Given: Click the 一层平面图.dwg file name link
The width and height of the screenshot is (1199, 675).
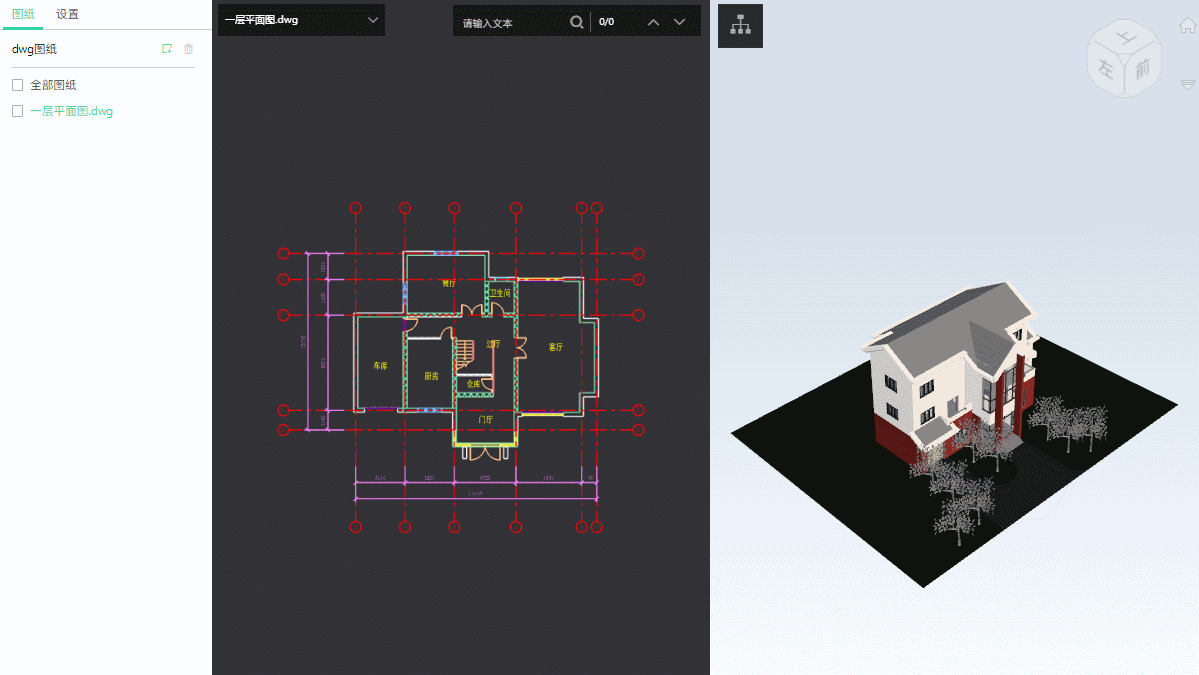Looking at the screenshot, I should (71, 112).
